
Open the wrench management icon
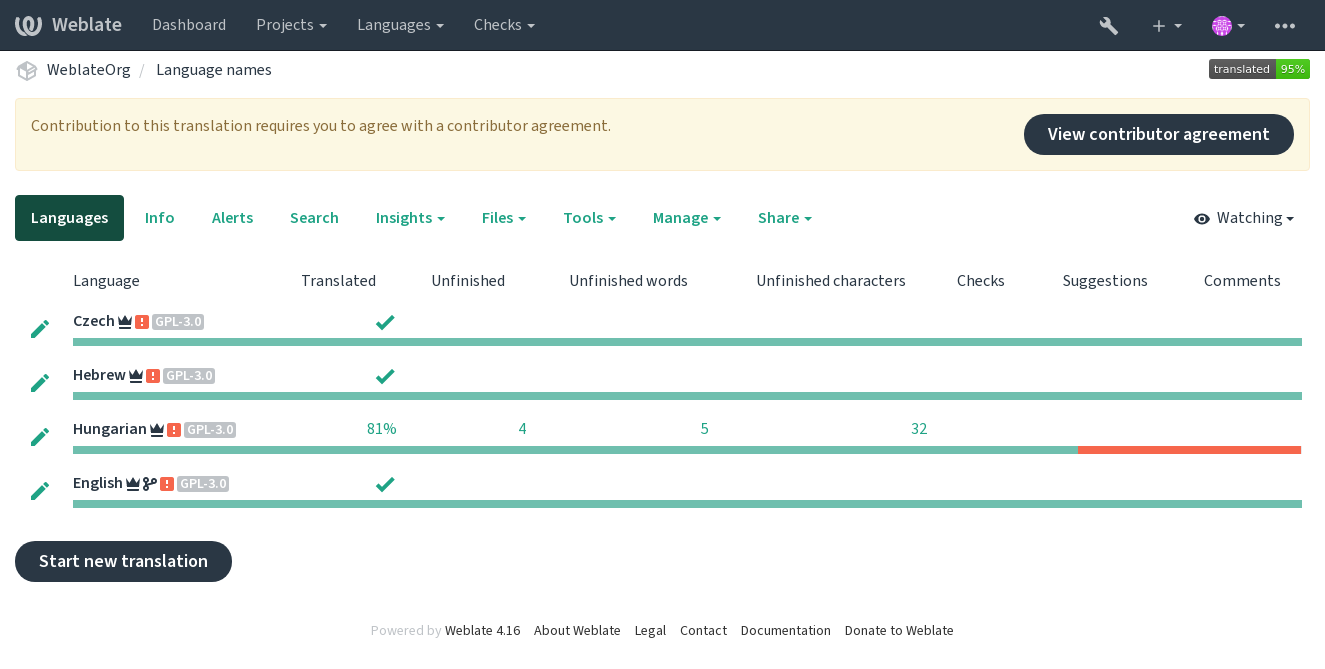point(1108,25)
